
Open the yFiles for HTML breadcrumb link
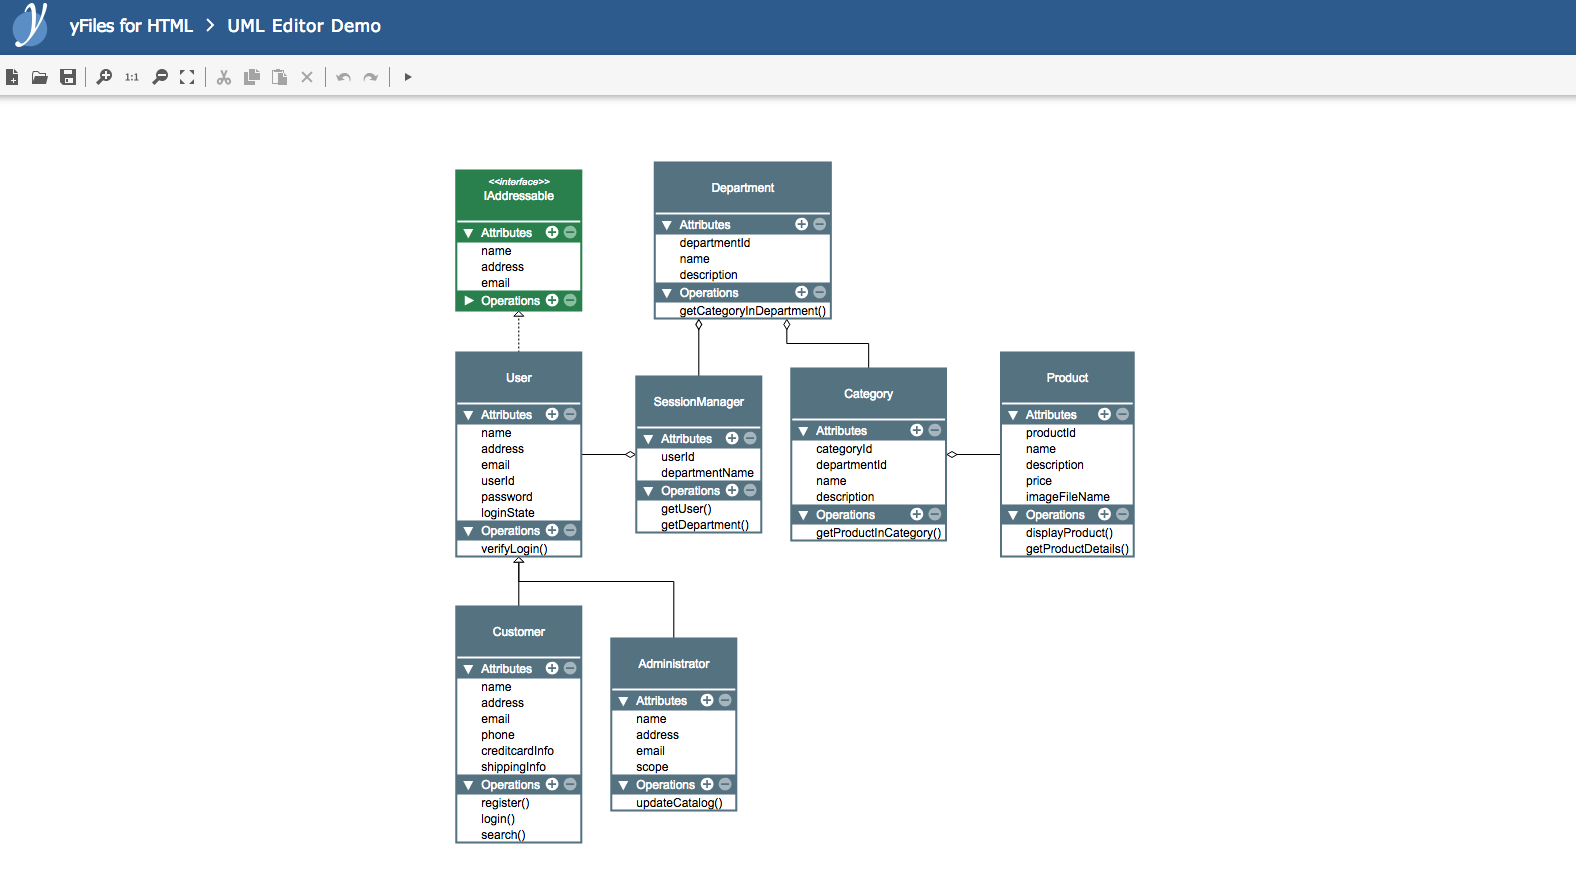131,26
